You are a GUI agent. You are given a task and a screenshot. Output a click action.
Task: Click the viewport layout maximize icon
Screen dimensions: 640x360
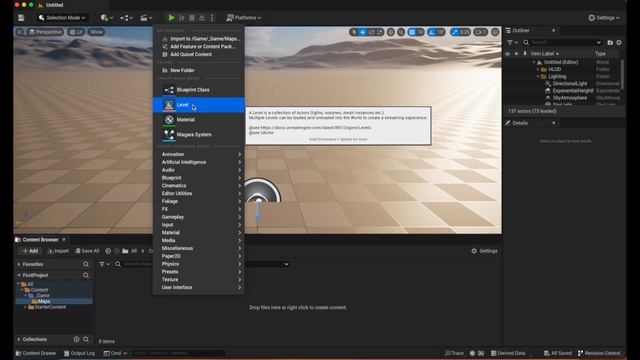[x=495, y=32]
